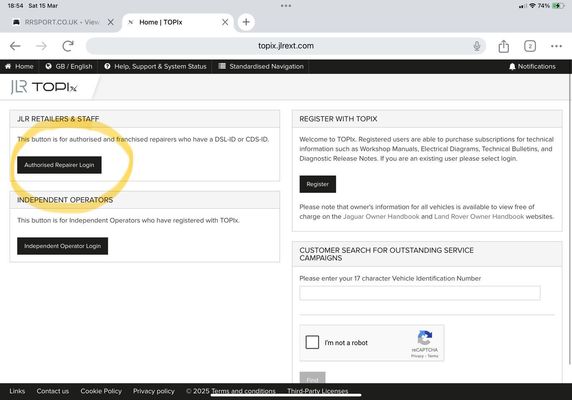The width and height of the screenshot is (572, 400).
Task: Open reCAPTCHA Terms link
Action: click(x=433, y=356)
